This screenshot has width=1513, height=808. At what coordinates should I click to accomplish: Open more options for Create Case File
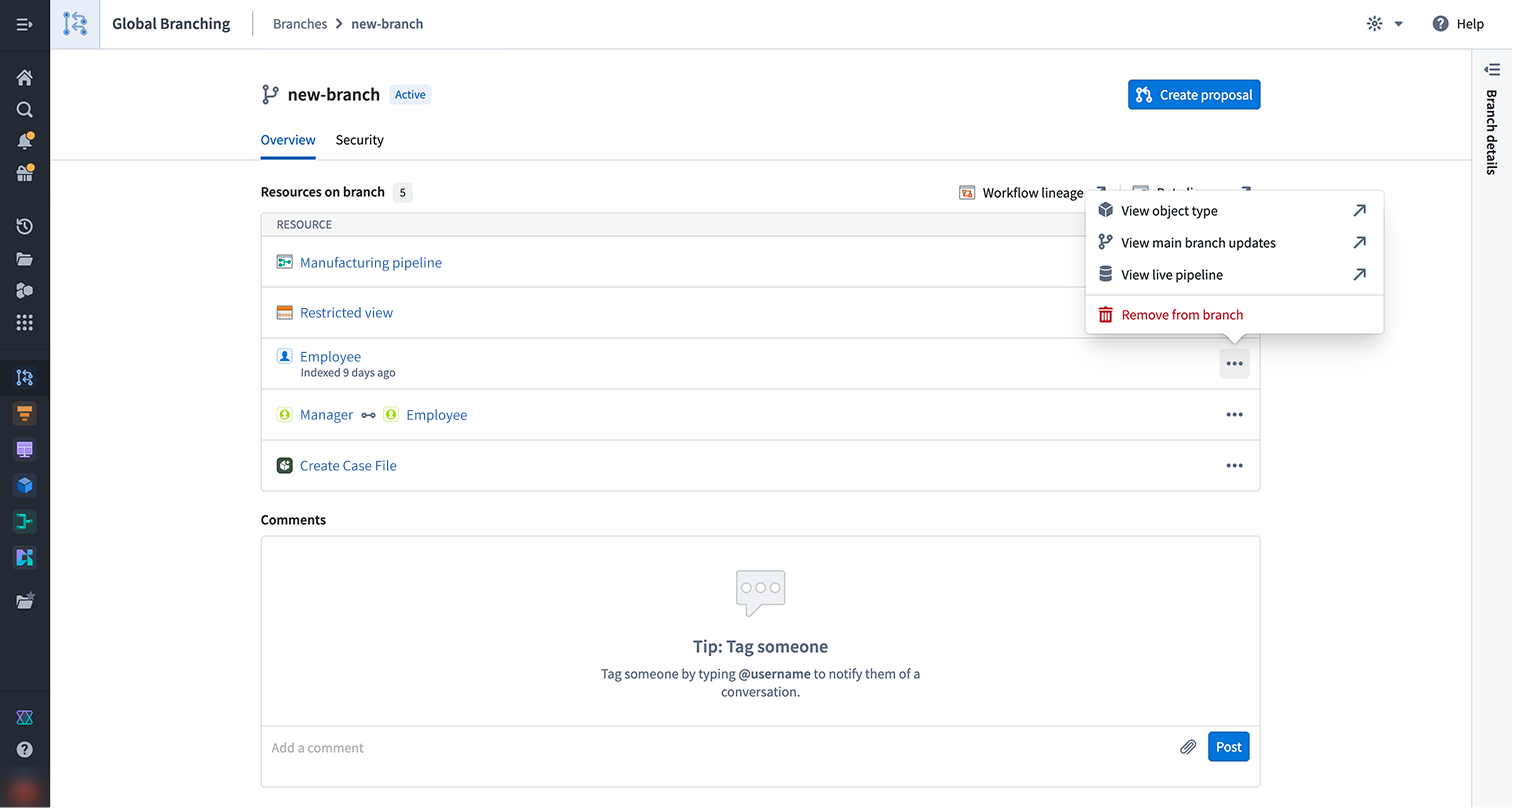coord(1235,466)
